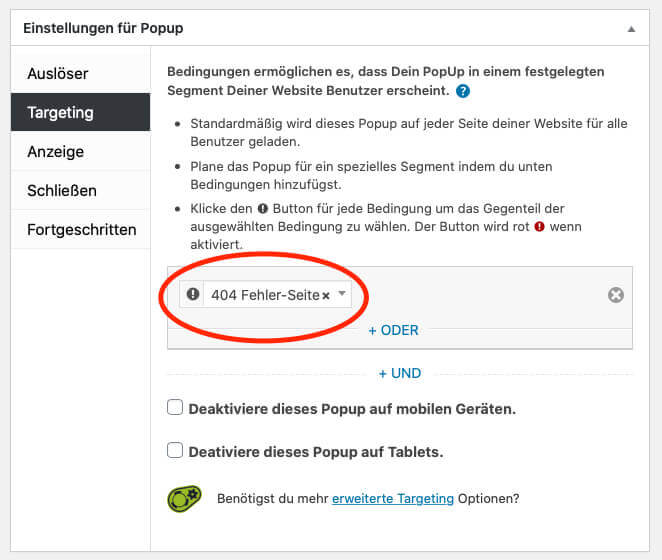Select the active Targeting tab
The height and width of the screenshot is (560, 662).
(81, 112)
